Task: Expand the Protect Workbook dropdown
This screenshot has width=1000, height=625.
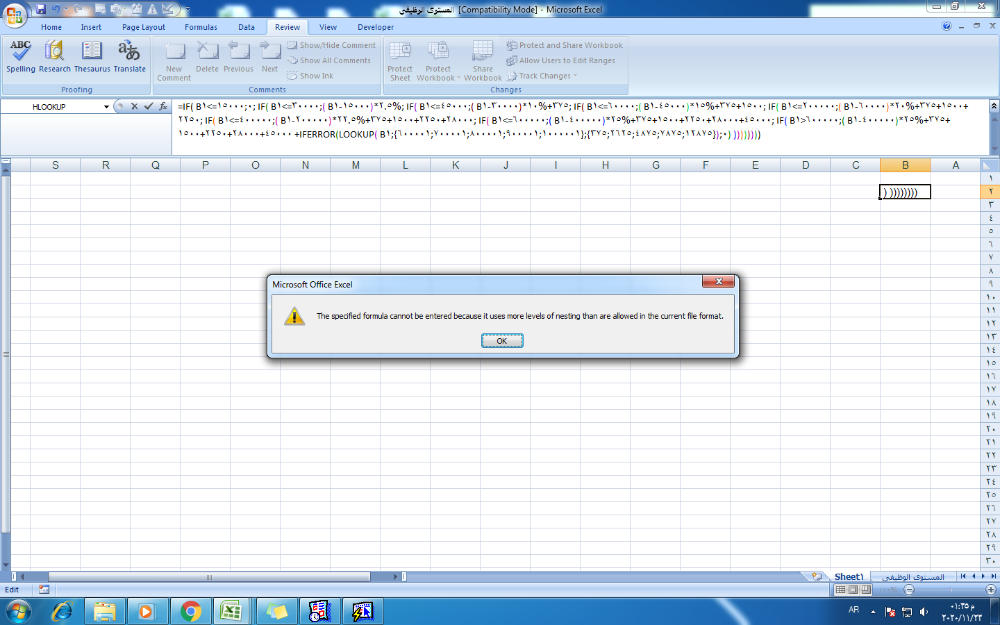Action: click(438, 61)
